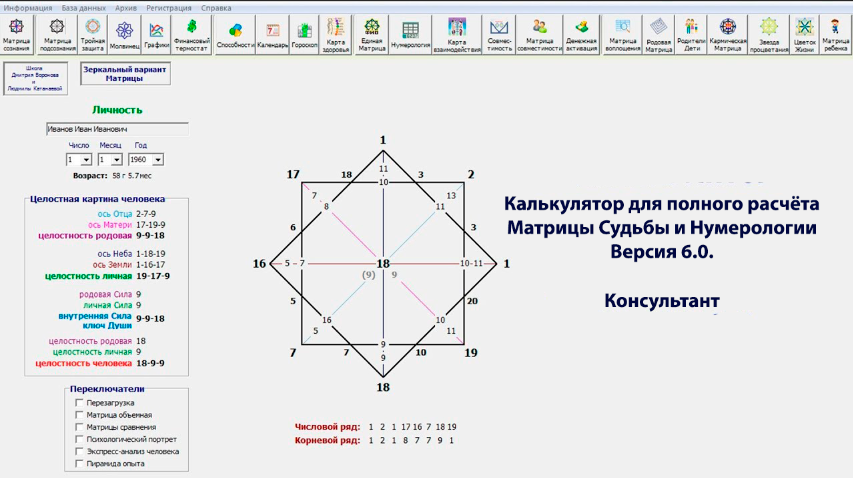Image resolution: width=853 pixels, height=478 pixels.
Task: Open the Информация menu
Action: [x=28, y=8]
